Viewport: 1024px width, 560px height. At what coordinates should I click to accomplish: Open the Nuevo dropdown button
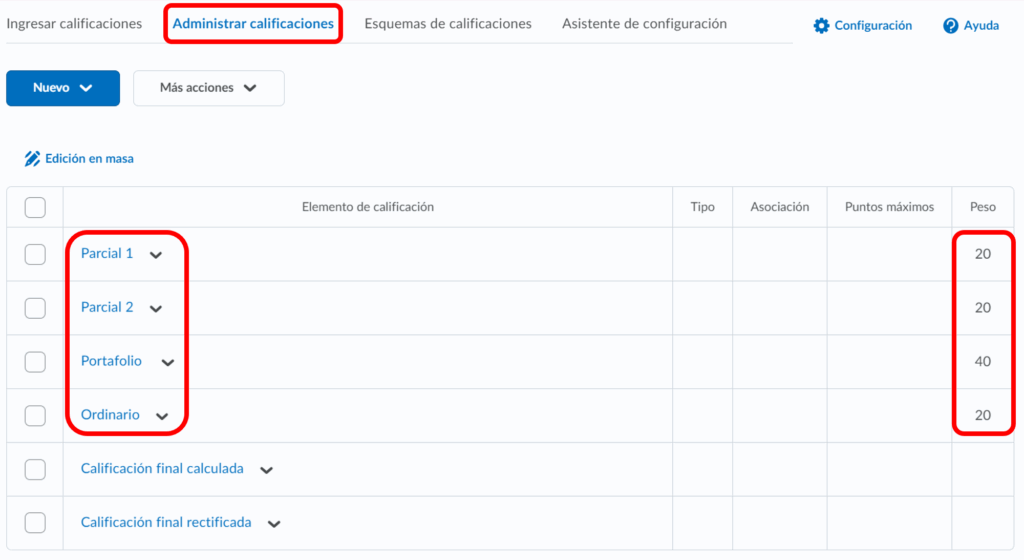[x=63, y=88]
